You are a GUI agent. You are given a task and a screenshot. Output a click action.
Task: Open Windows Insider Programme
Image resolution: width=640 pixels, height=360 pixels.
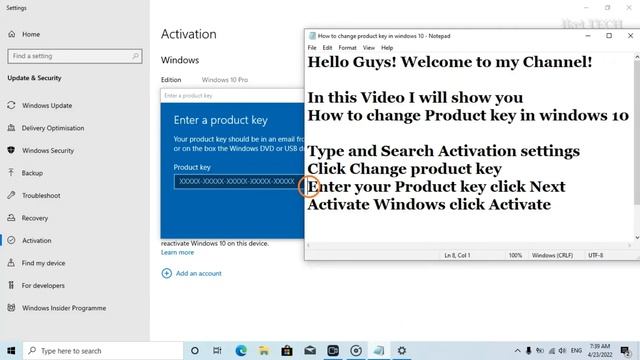click(64, 308)
